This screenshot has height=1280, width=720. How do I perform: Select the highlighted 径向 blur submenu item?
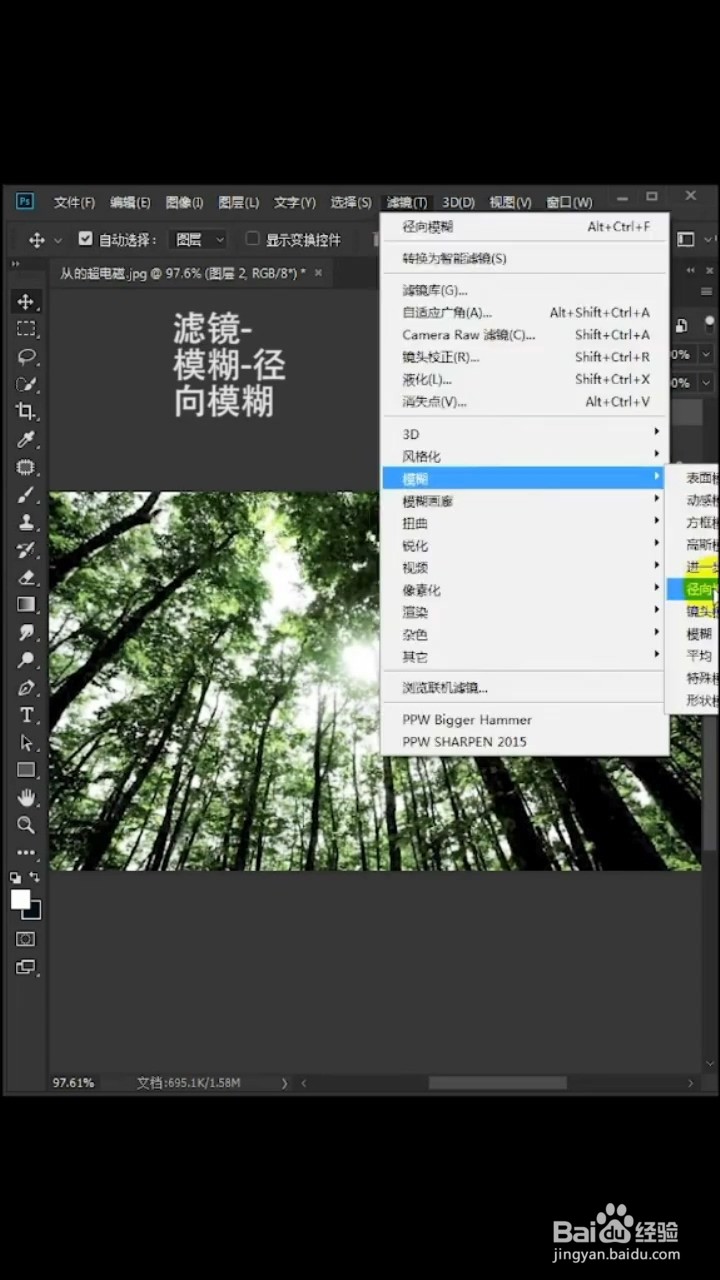tap(693, 589)
